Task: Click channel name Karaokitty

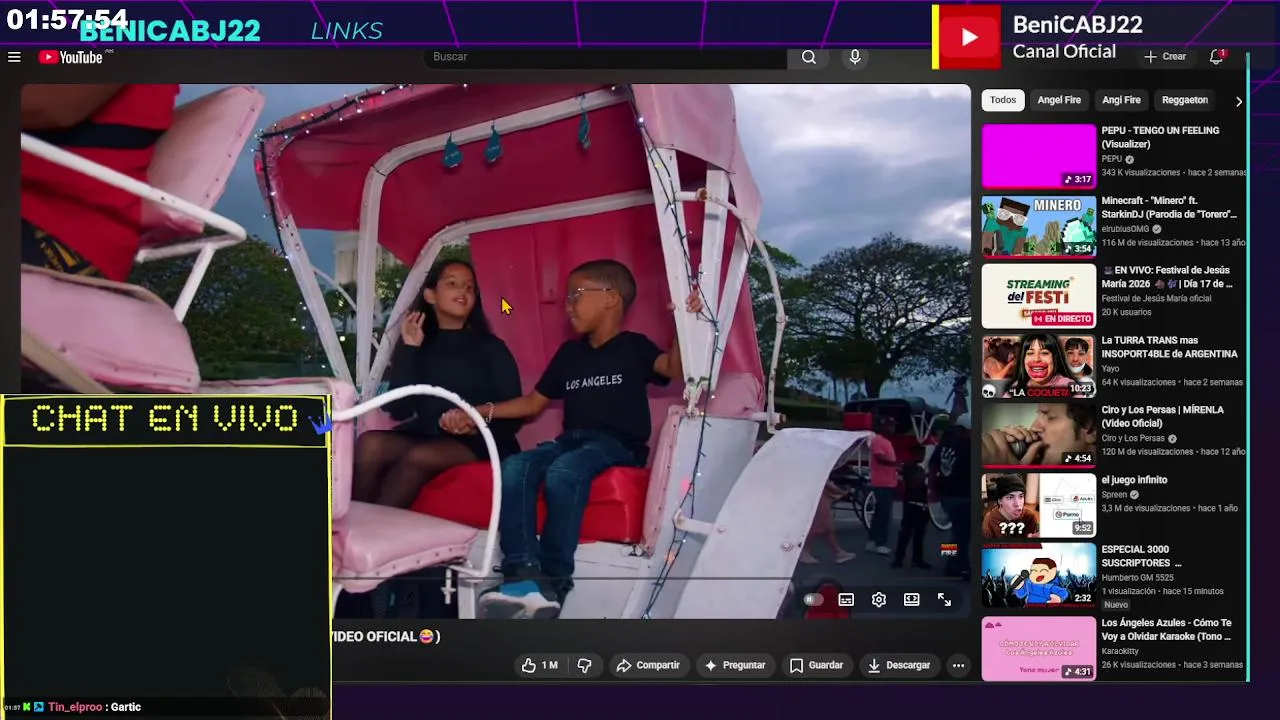Action: tap(1120, 651)
